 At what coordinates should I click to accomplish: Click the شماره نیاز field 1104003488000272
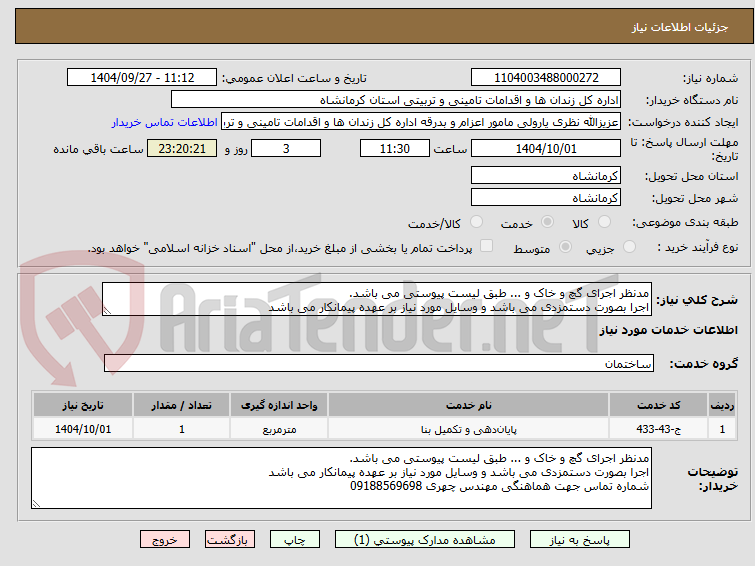point(546,78)
